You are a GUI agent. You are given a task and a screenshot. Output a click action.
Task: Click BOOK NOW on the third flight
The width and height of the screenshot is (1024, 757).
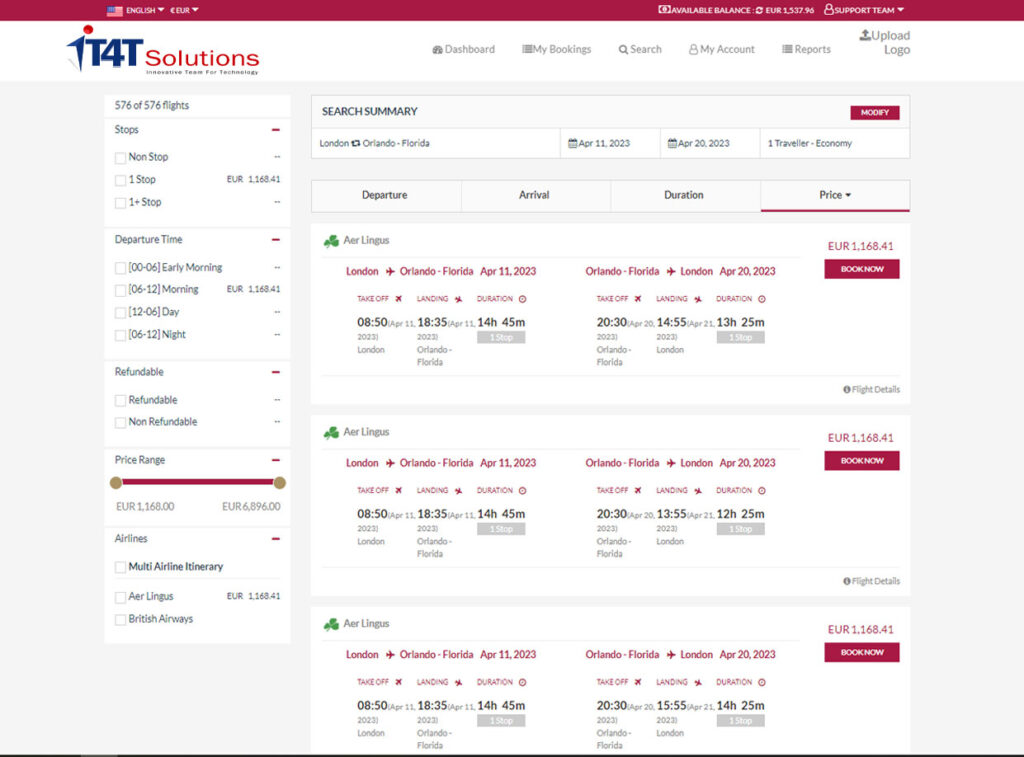pos(861,652)
